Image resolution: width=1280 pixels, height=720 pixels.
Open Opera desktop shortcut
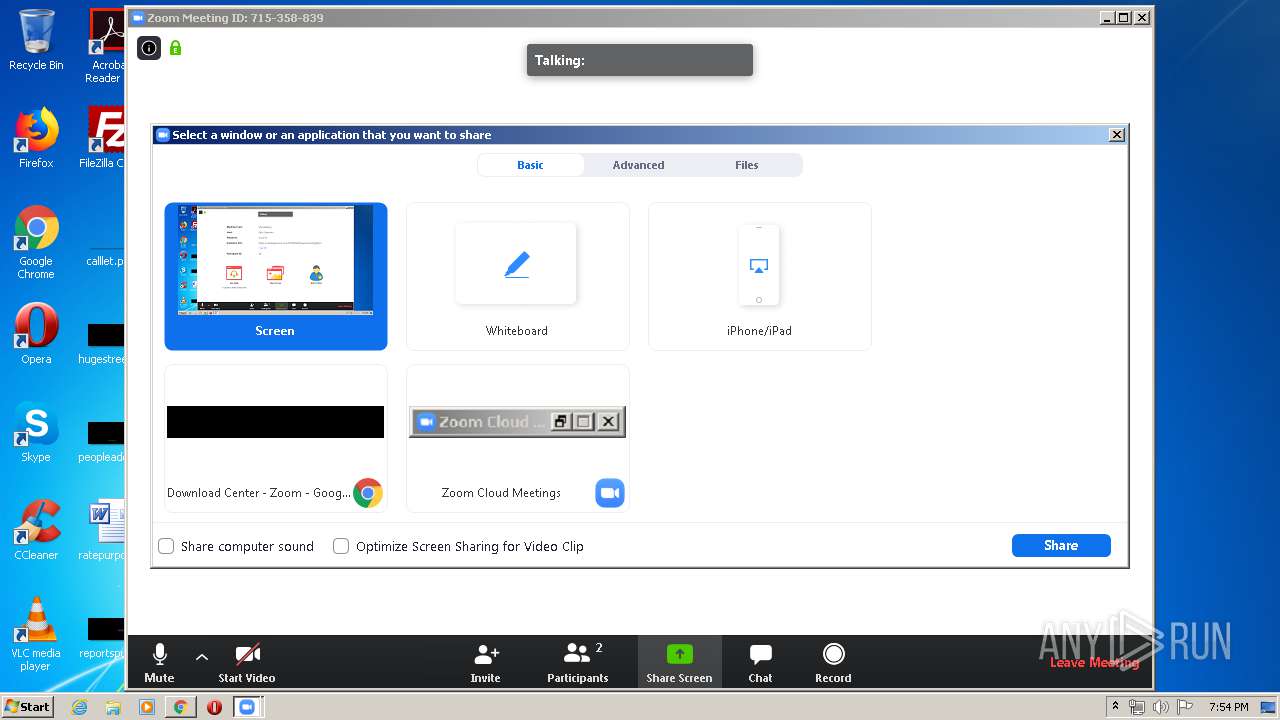pos(36,334)
